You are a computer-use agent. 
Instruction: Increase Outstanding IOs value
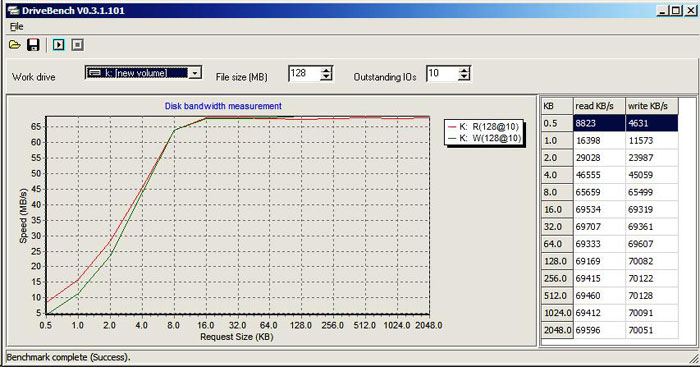tap(465, 70)
